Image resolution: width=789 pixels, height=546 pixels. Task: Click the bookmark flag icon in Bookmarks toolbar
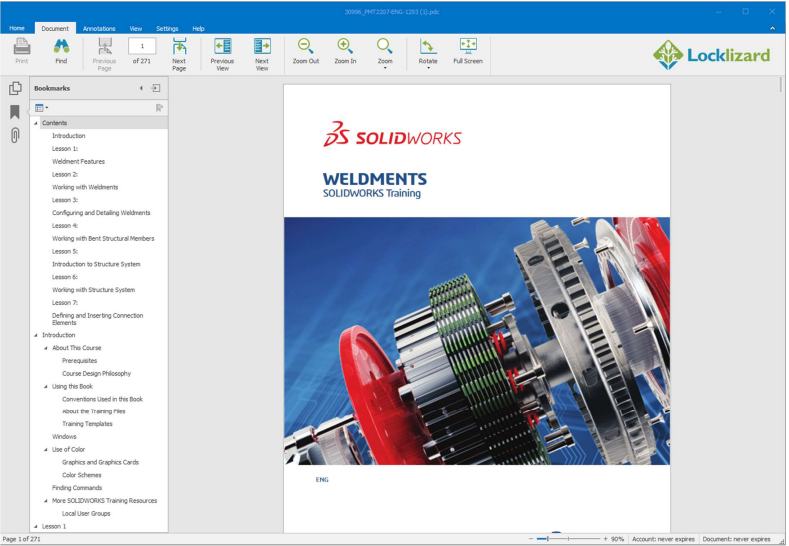160,108
